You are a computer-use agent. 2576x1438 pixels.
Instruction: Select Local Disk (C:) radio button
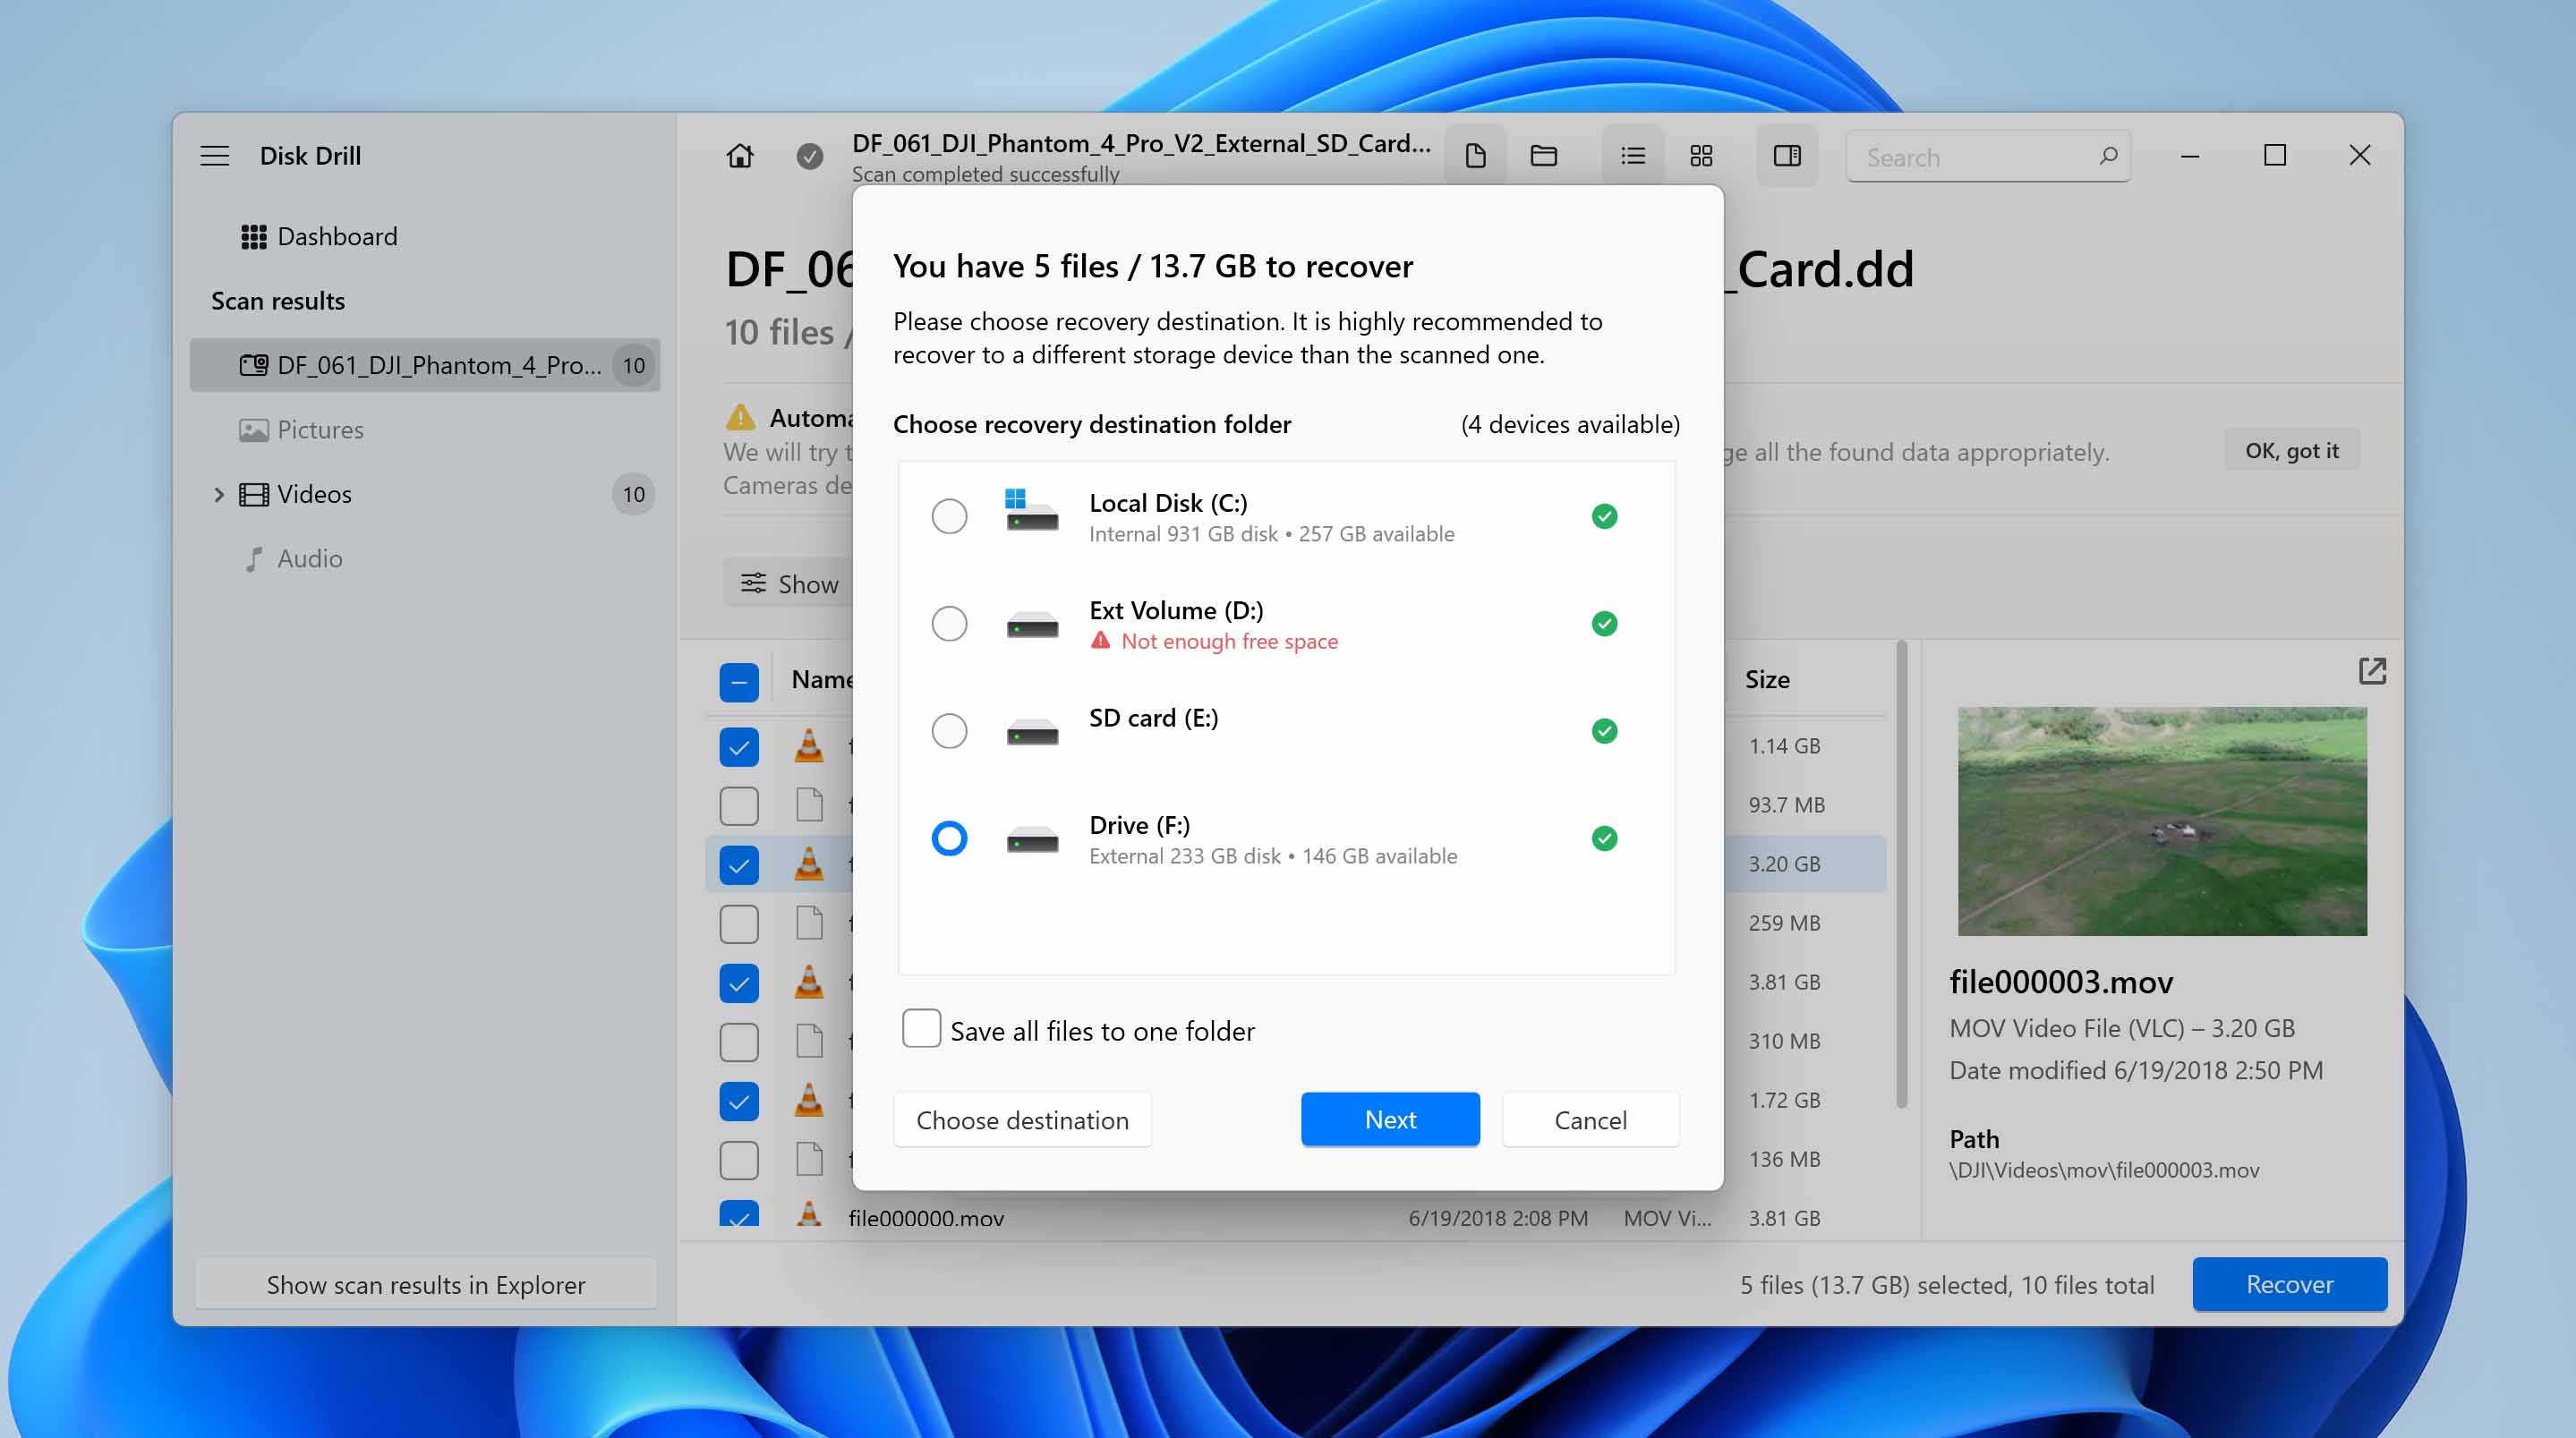[x=949, y=517]
